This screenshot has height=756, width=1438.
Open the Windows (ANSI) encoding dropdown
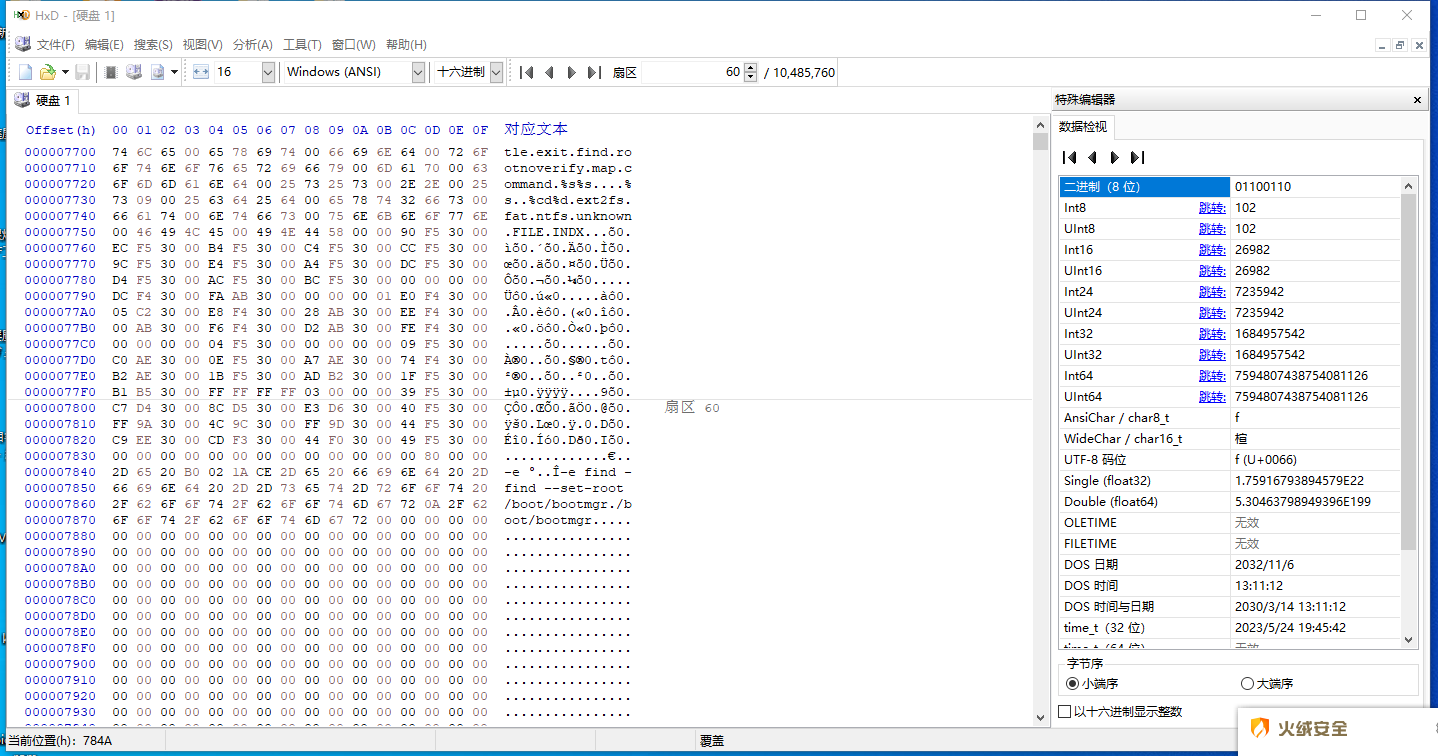pos(418,72)
